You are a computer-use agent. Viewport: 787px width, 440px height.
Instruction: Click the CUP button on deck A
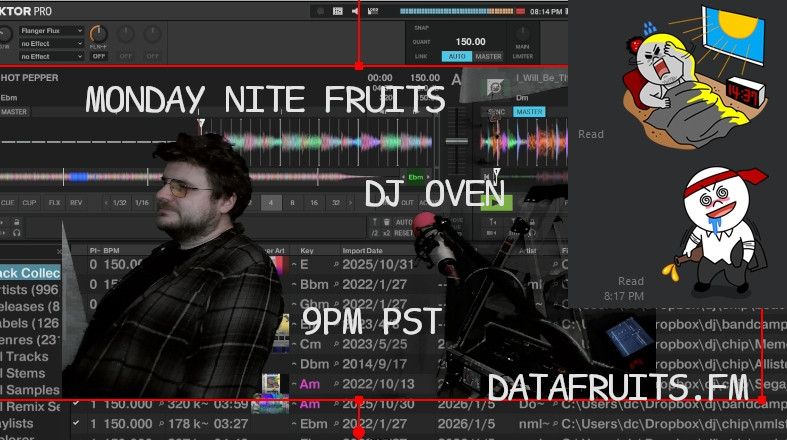click(x=29, y=203)
